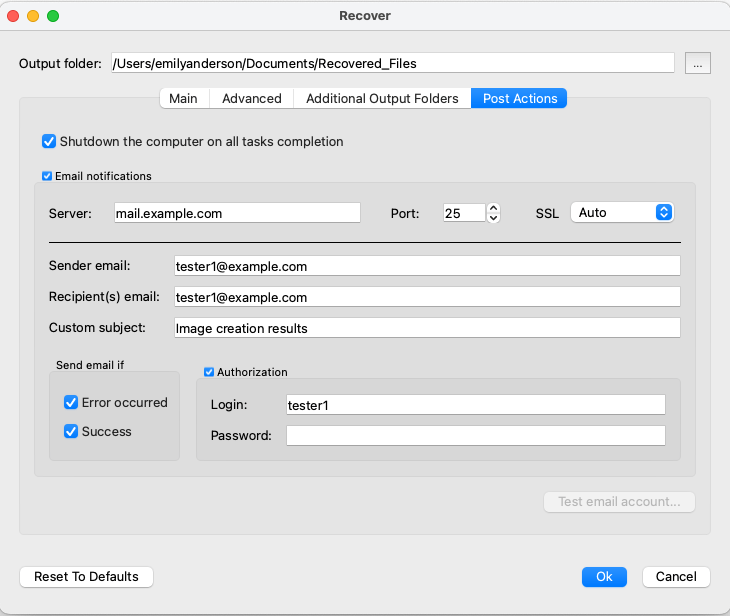Focus the Server text field

(x=237, y=213)
